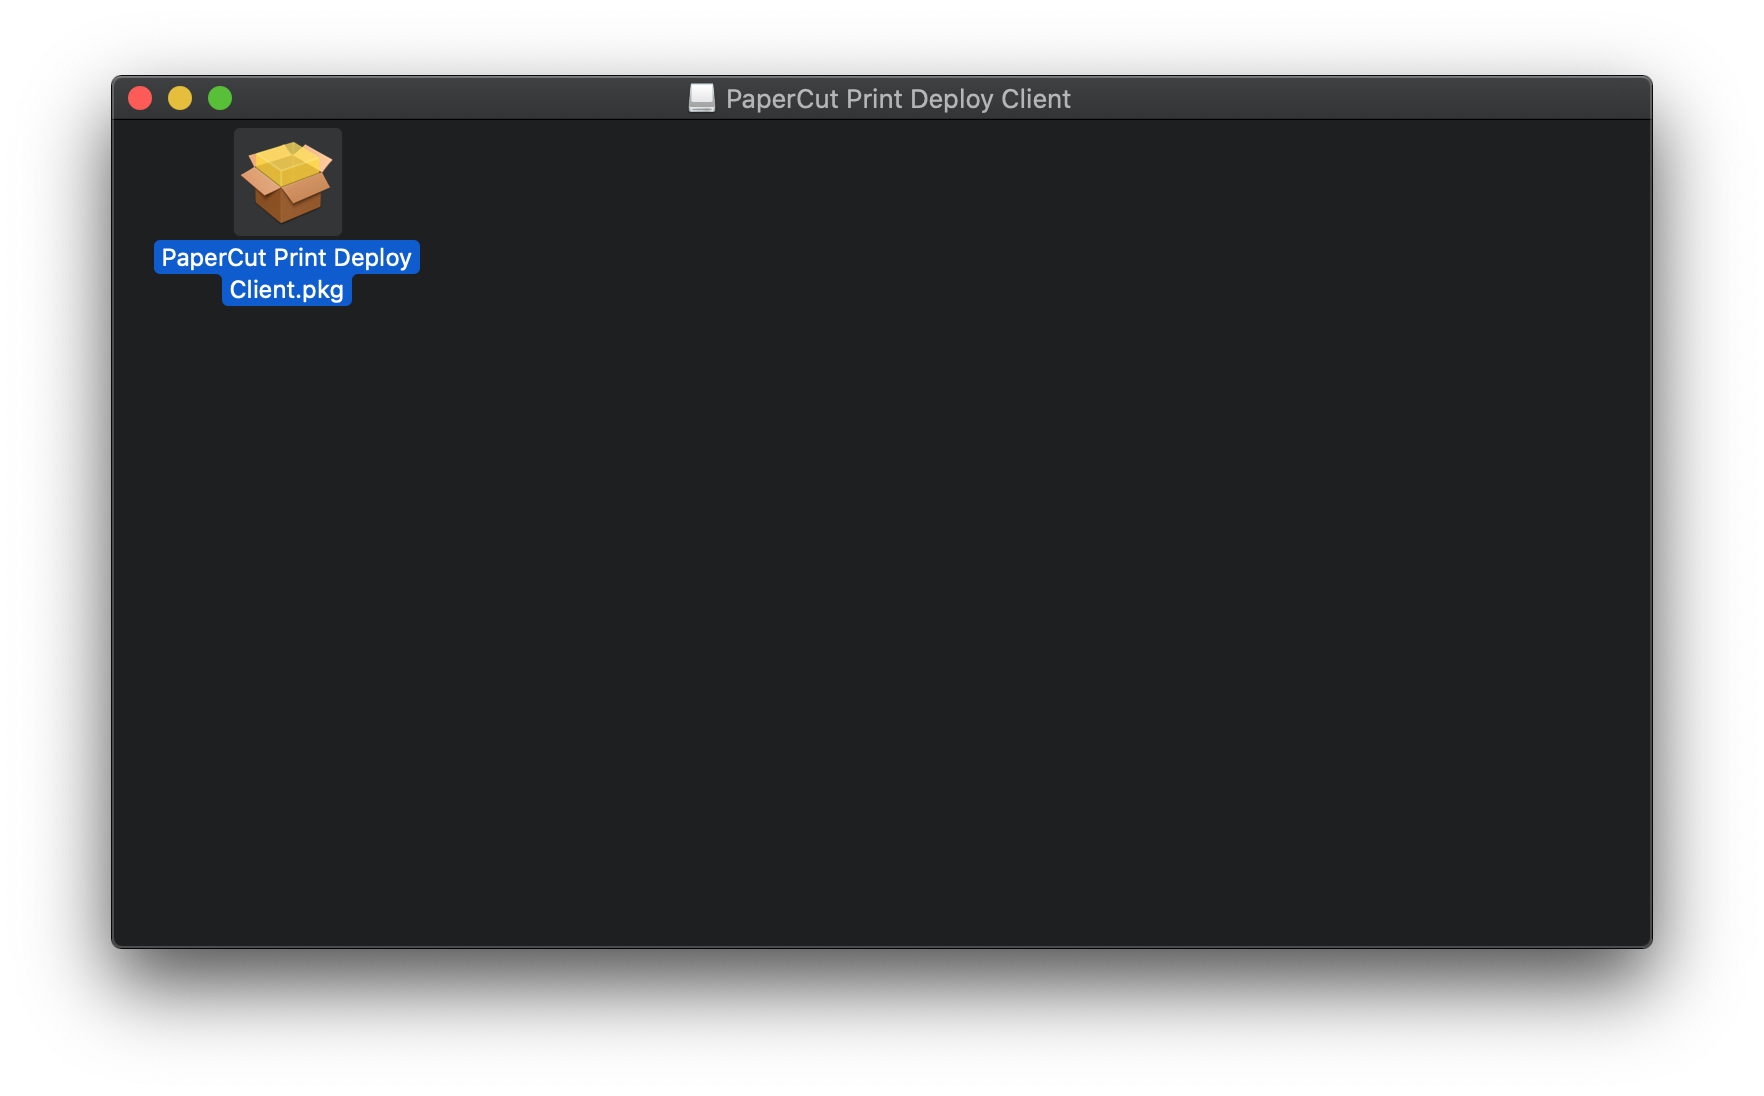Click the black desktop area above the window
This screenshot has width=1764, height=1096.
pos(882,36)
